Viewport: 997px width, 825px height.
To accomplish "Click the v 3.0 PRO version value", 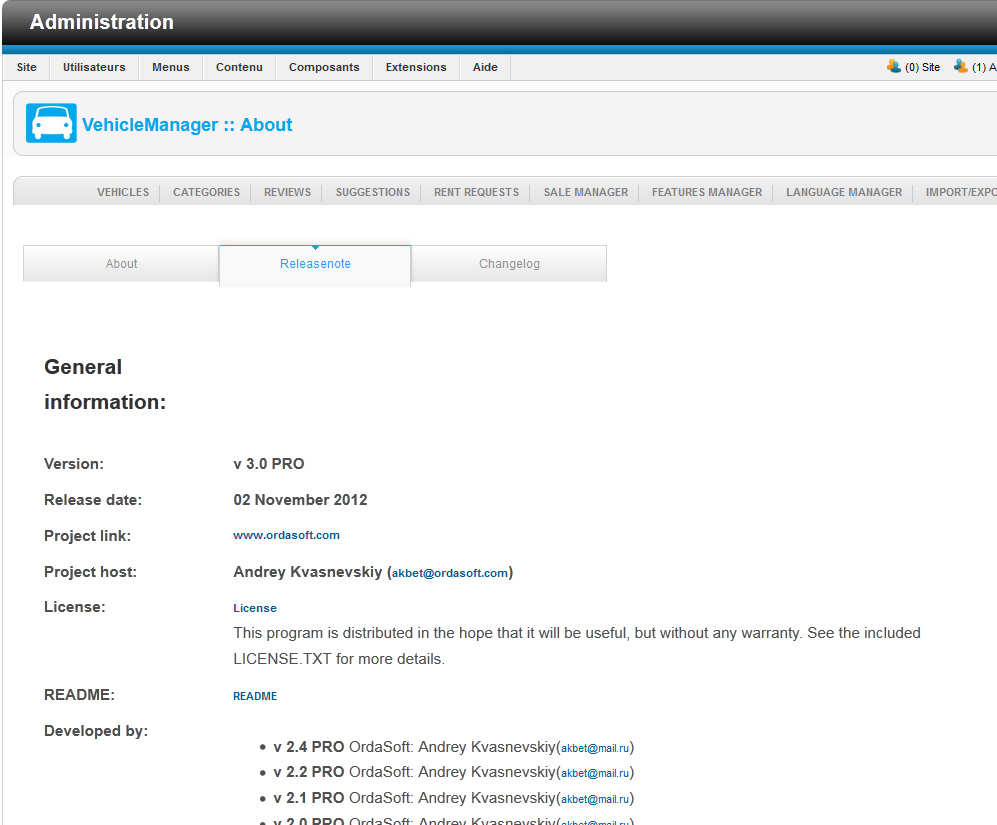I will [269, 464].
